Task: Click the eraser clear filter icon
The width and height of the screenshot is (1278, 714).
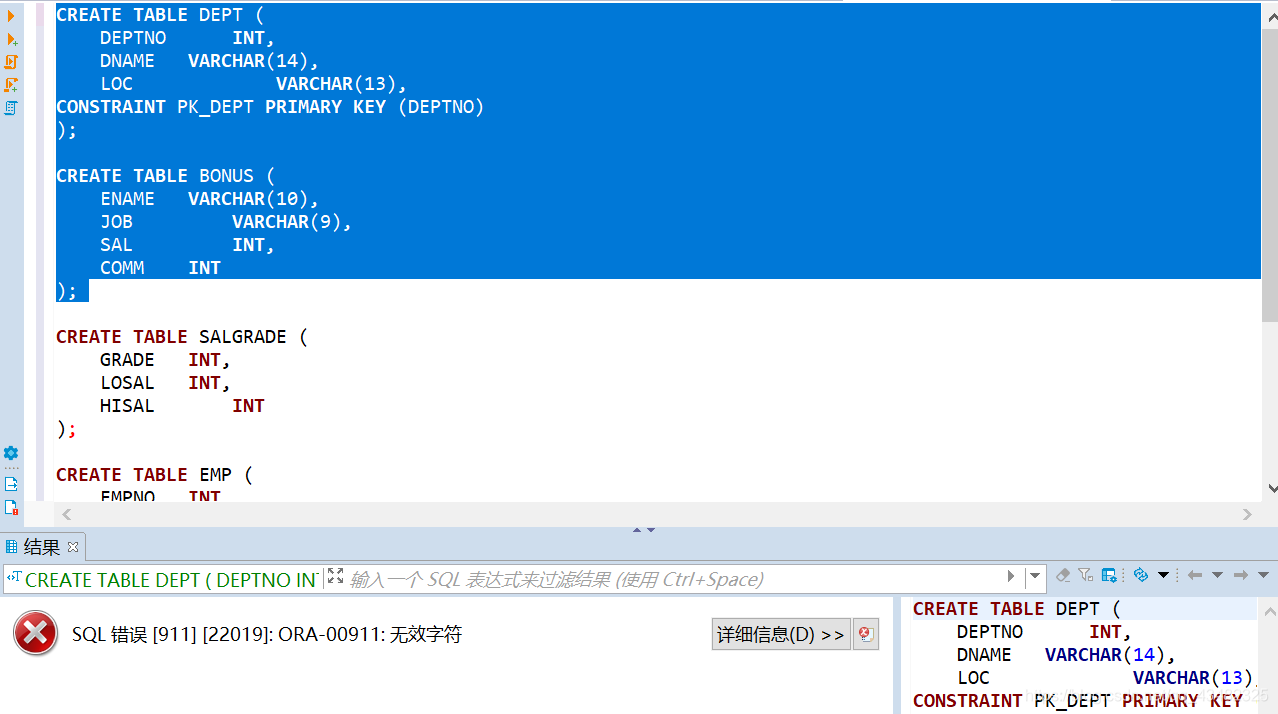Action: click(x=1063, y=575)
